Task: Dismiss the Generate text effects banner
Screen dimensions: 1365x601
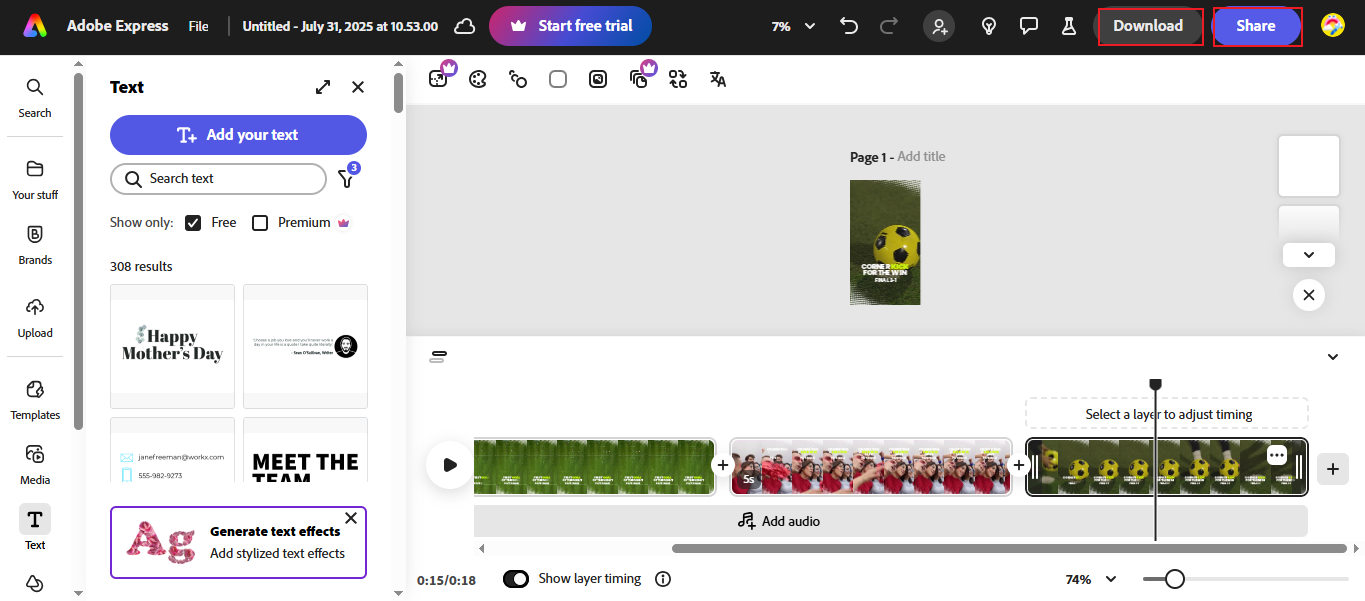Action: tap(351, 518)
